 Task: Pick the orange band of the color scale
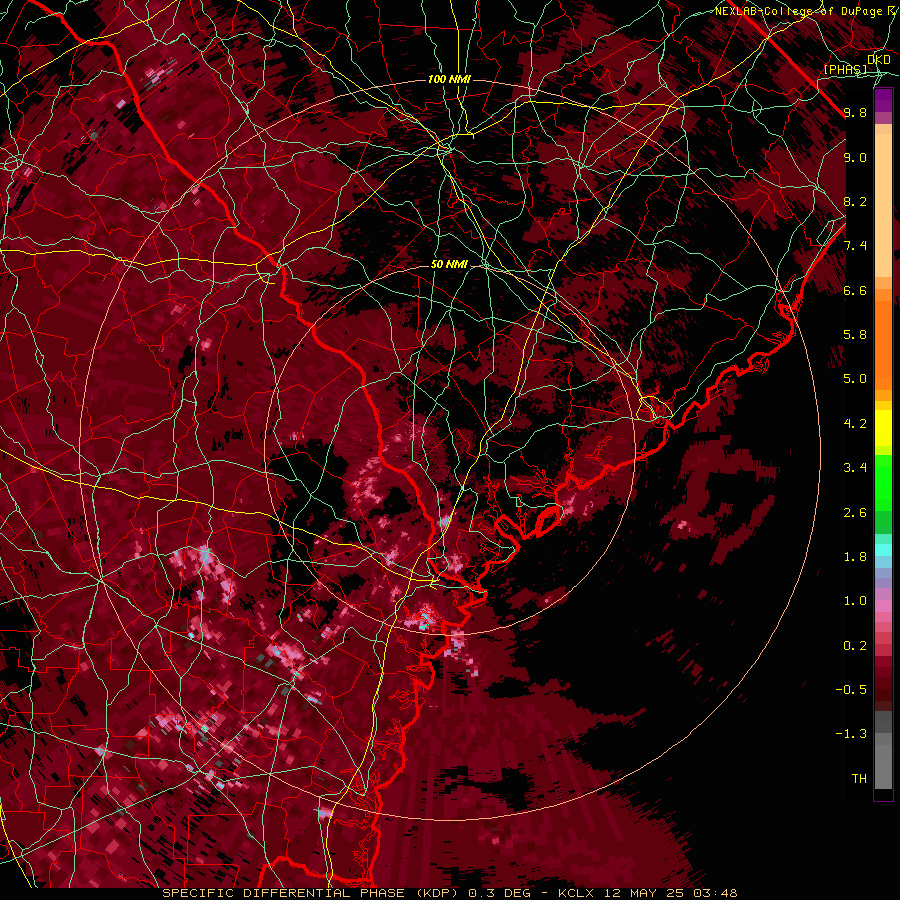(x=883, y=346)
